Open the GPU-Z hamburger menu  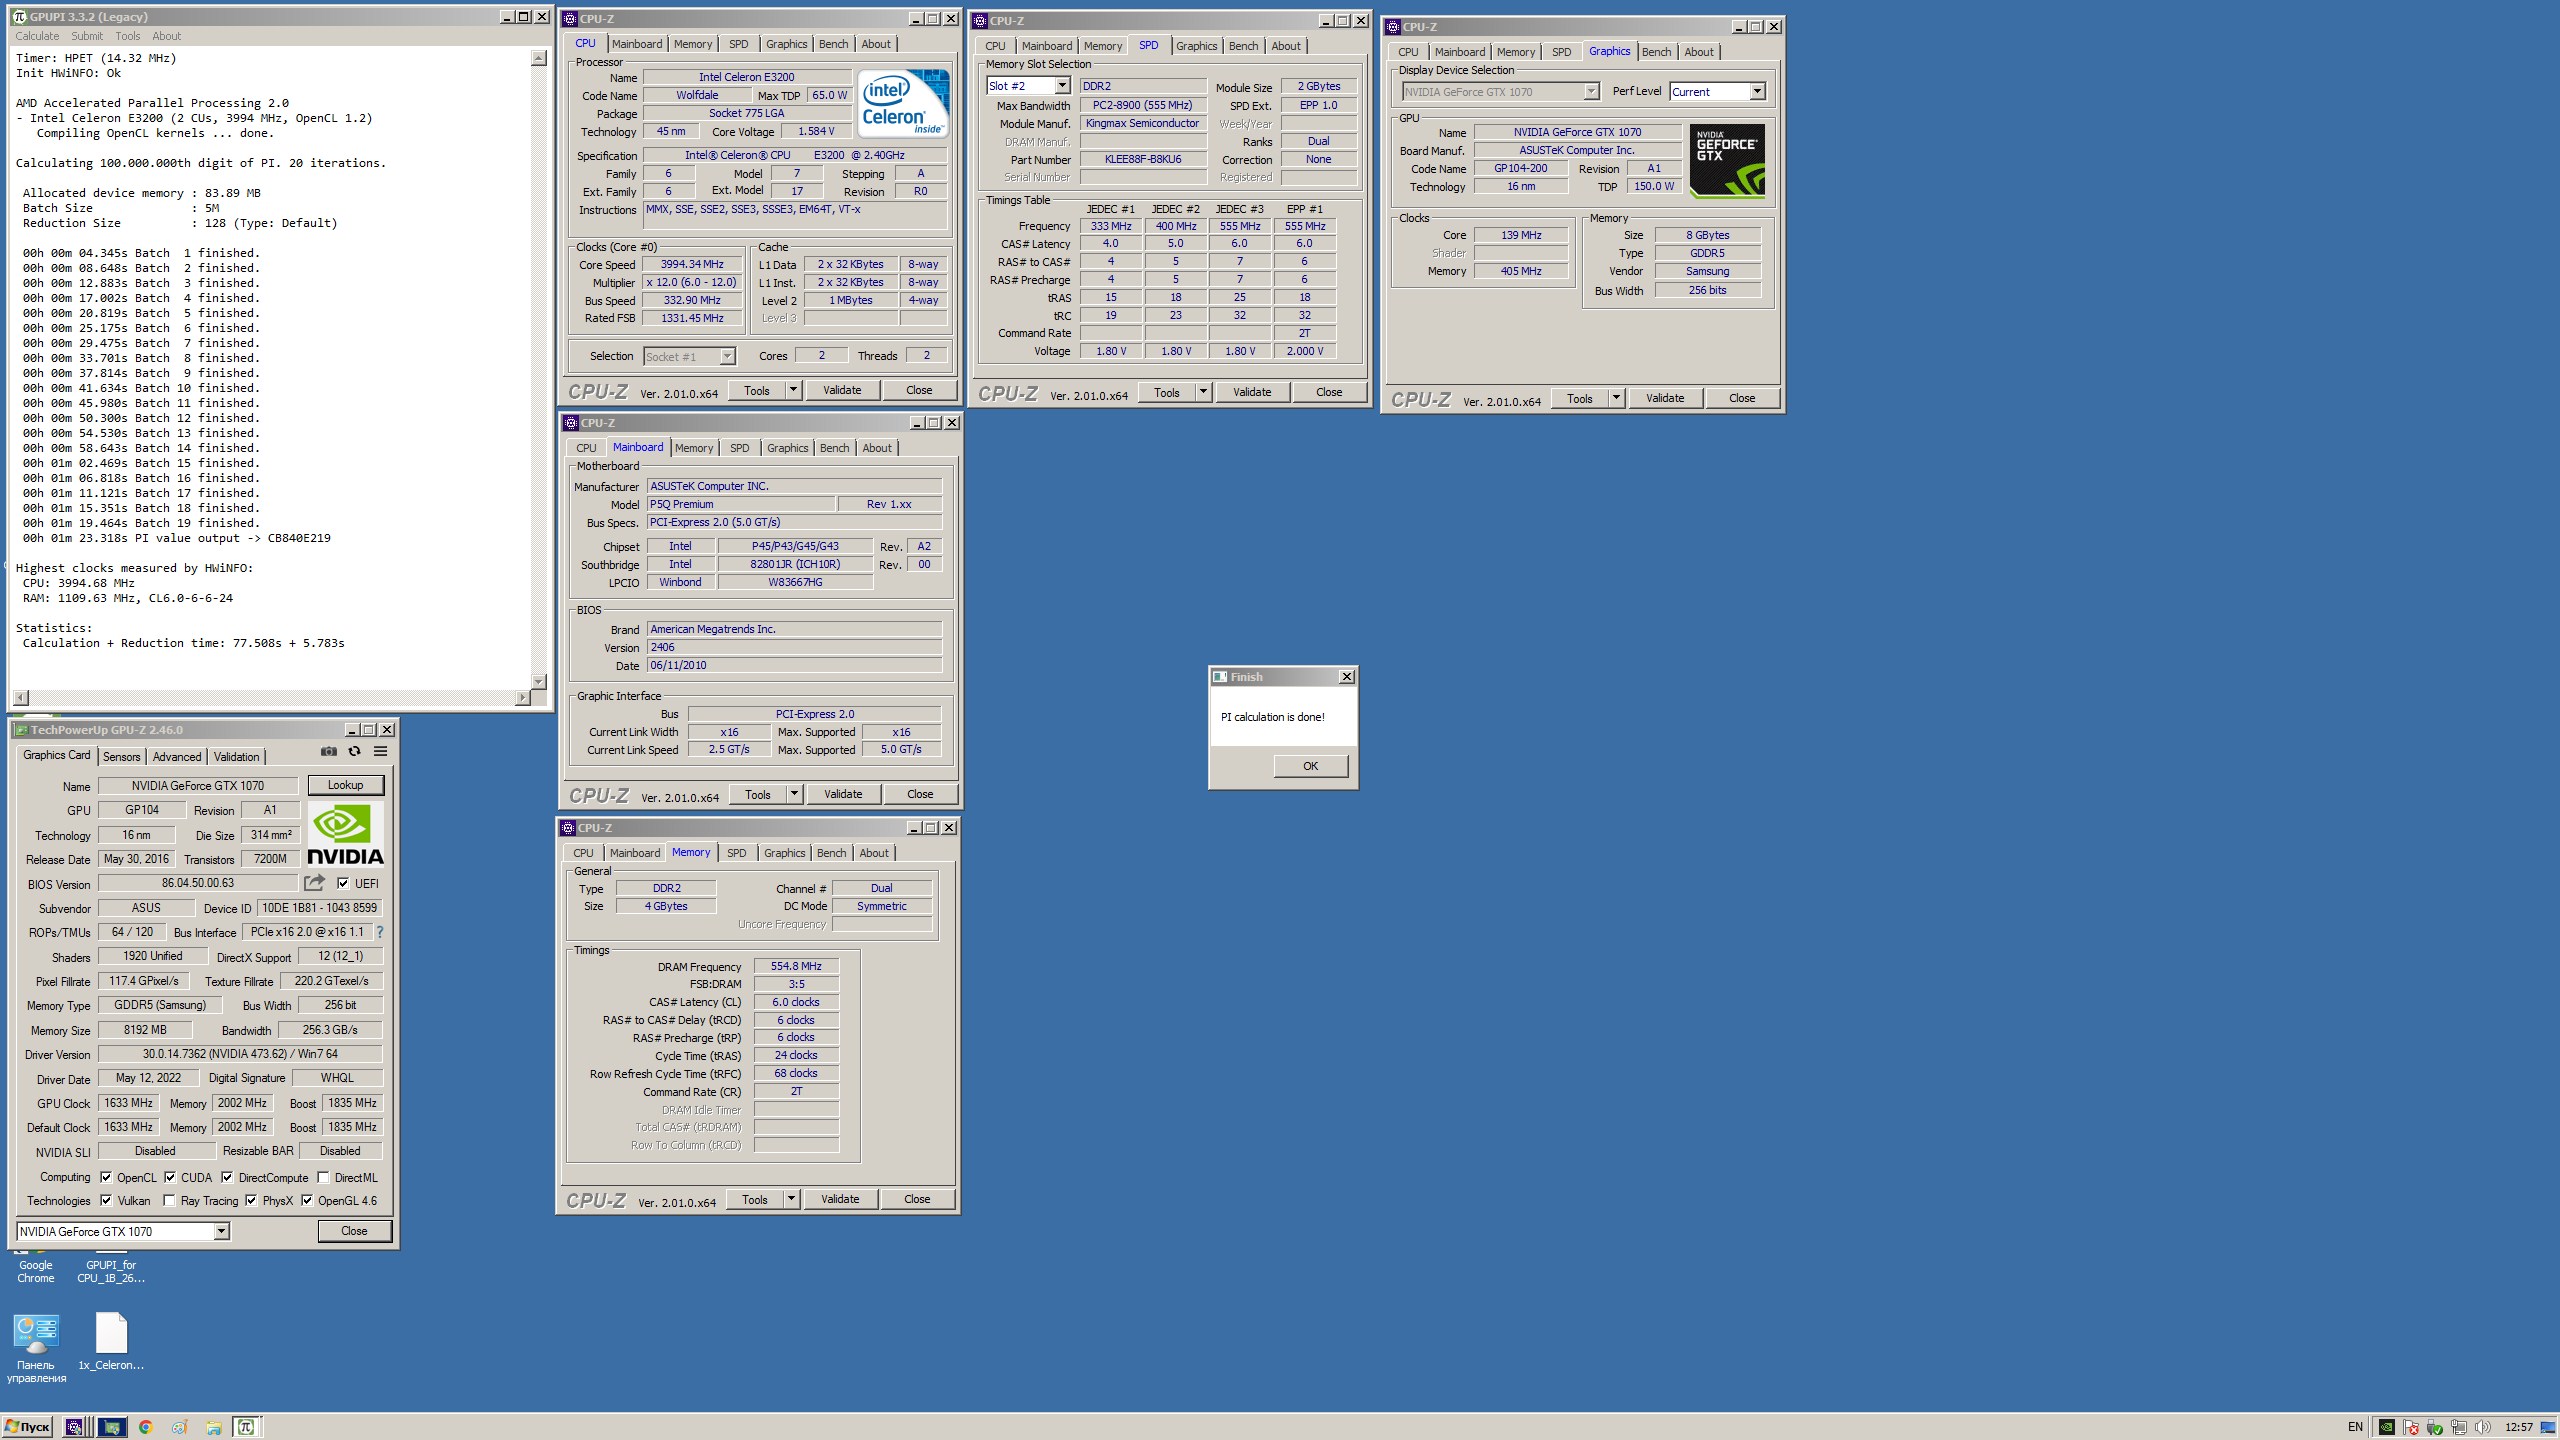pos(380,752)
